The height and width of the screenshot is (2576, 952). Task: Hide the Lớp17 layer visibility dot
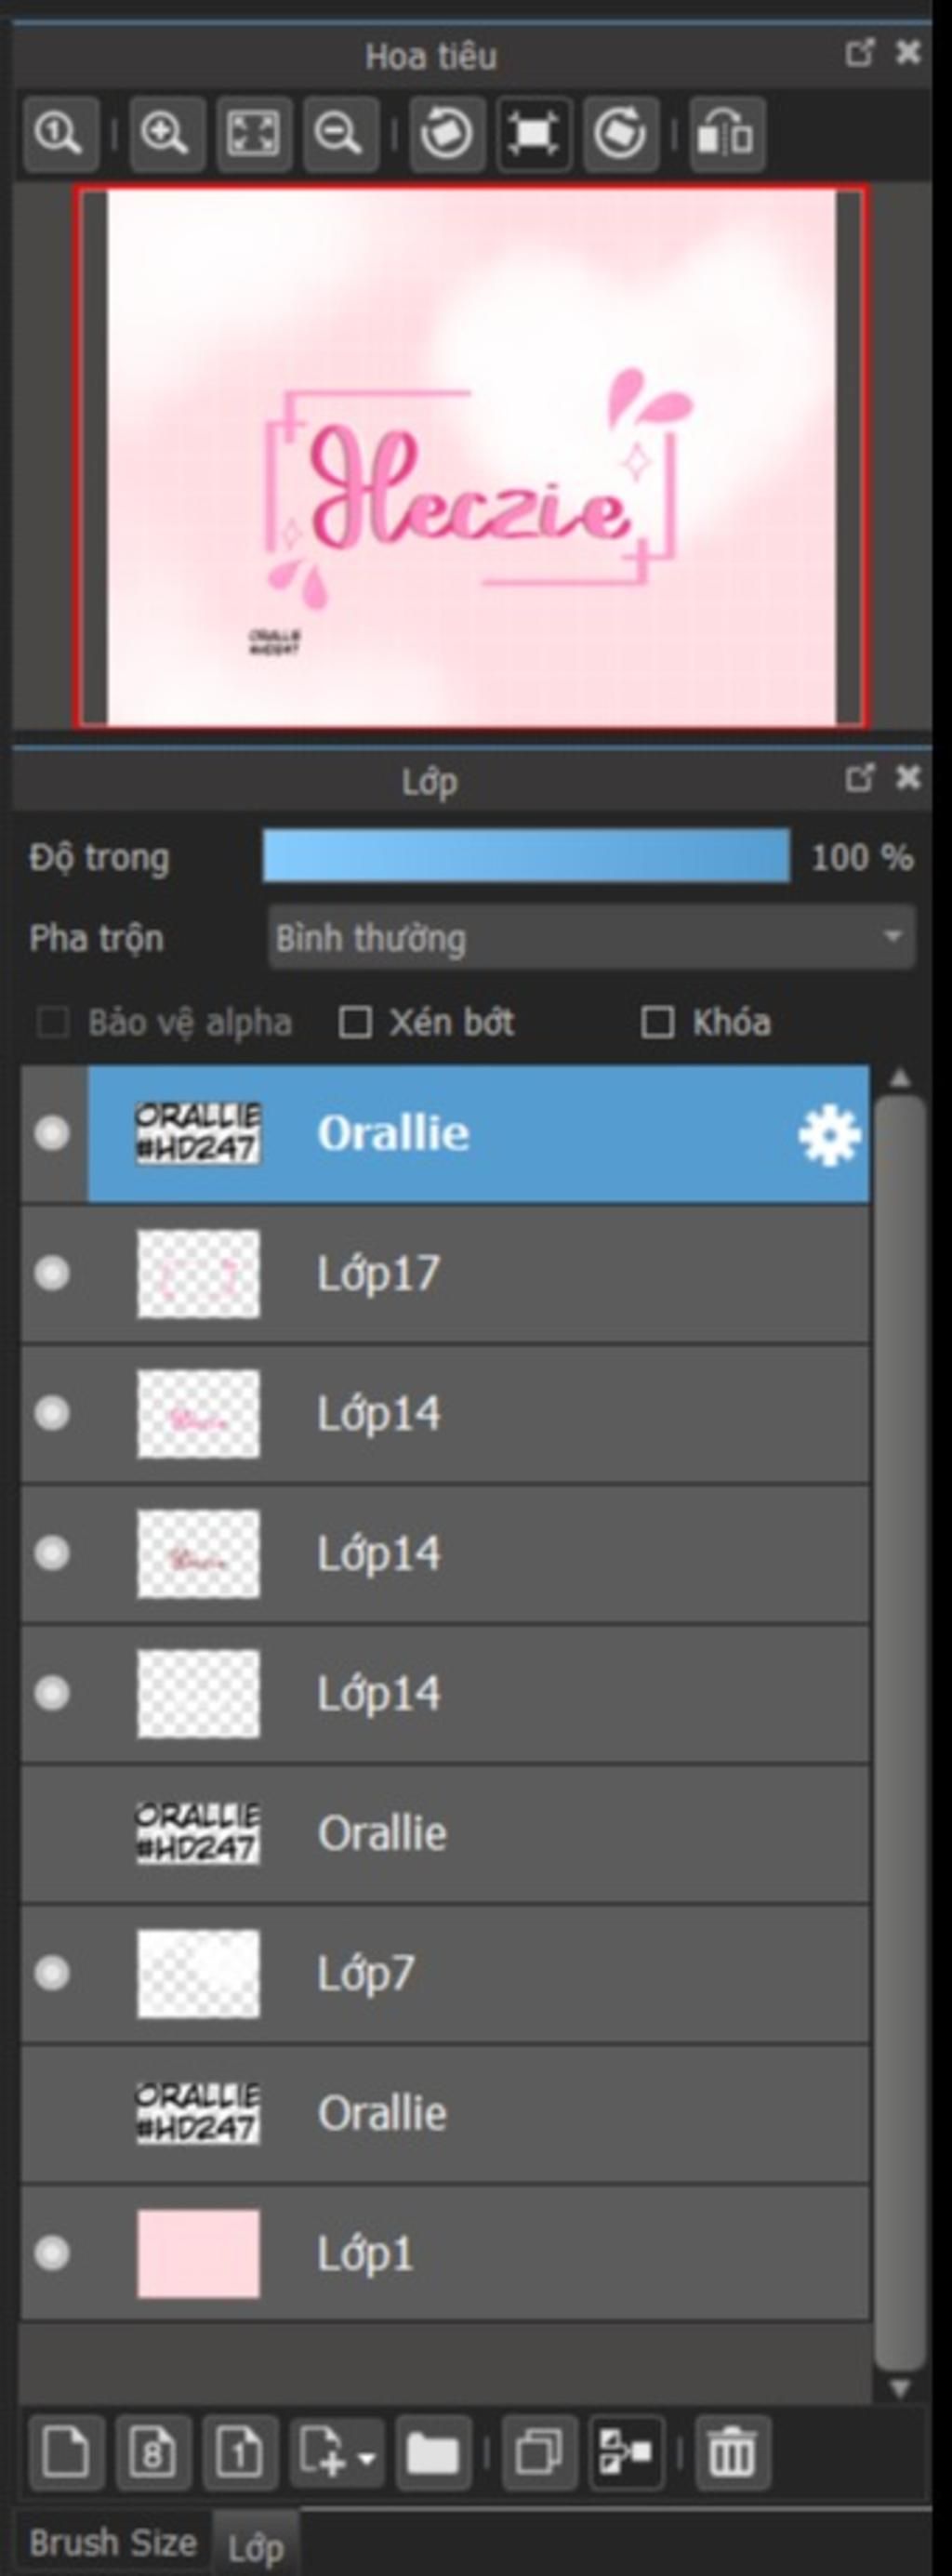coord(52,1273)
